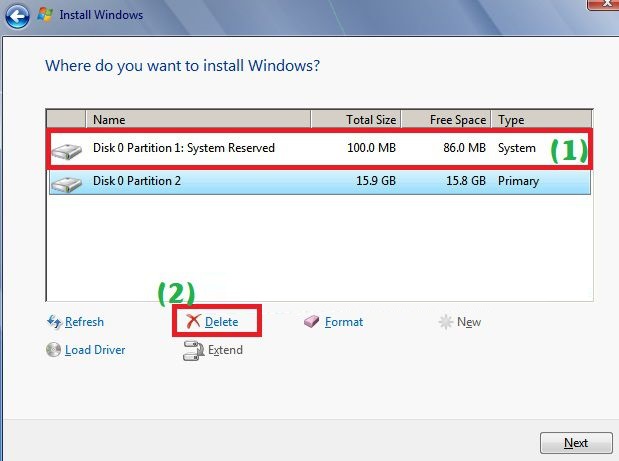Delete the selected partition
This screenshot has height=461, width=619.
(x=221, y=322)
